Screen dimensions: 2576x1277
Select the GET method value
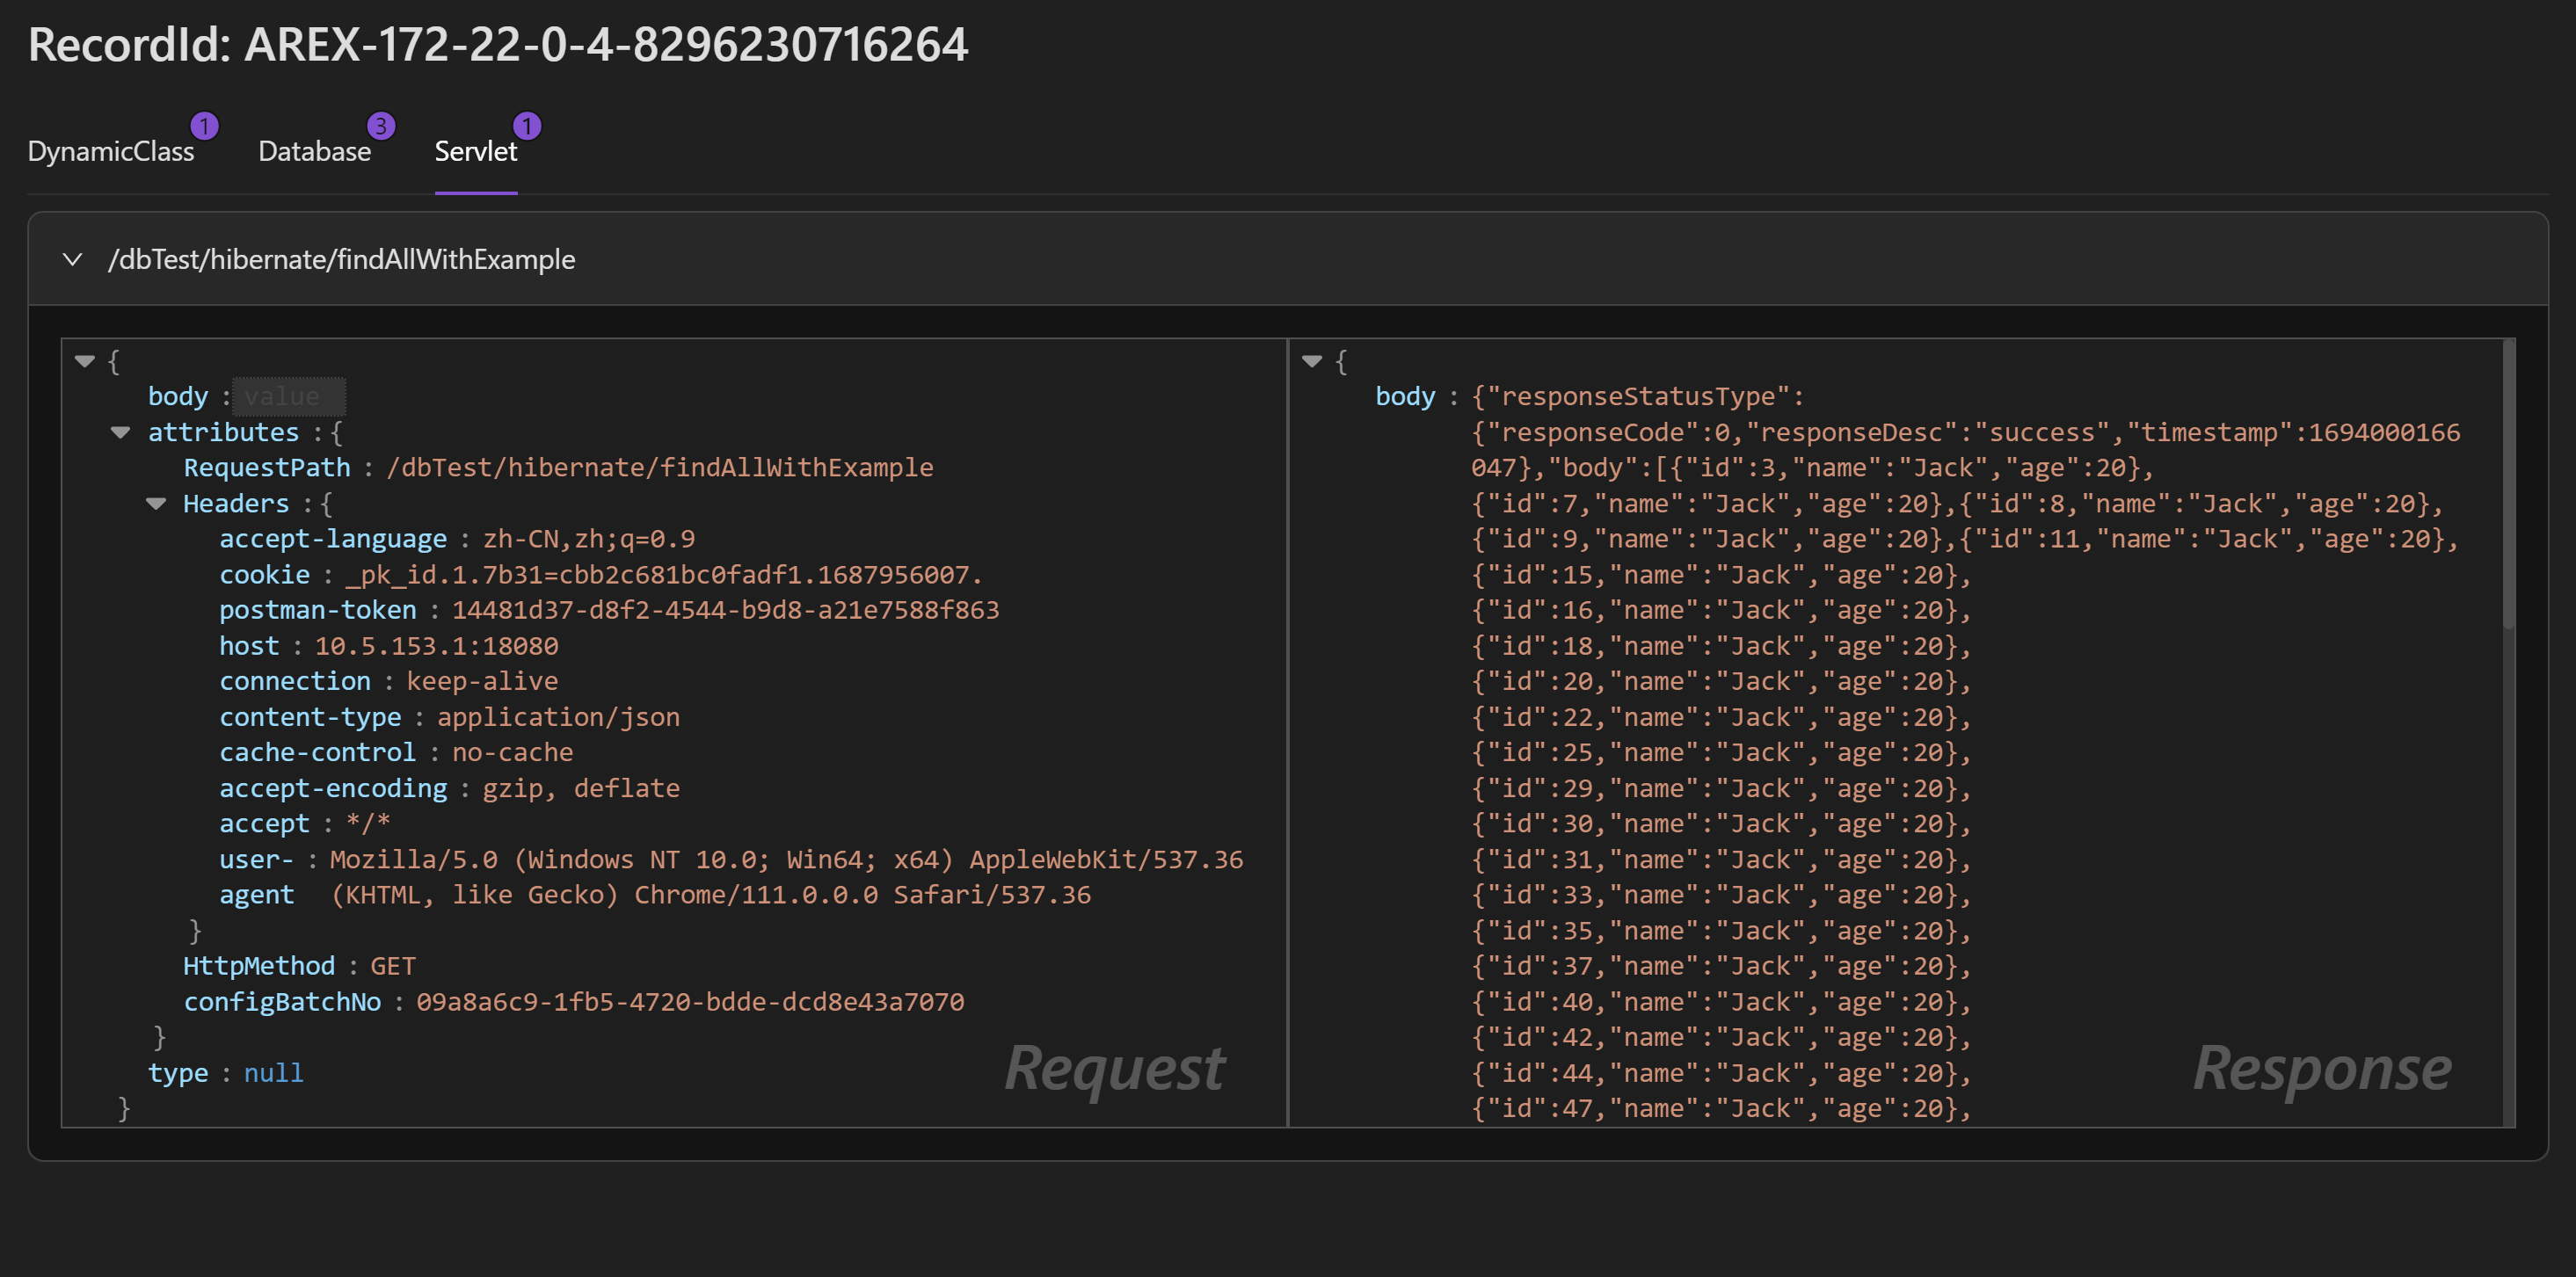coord(393,966)
